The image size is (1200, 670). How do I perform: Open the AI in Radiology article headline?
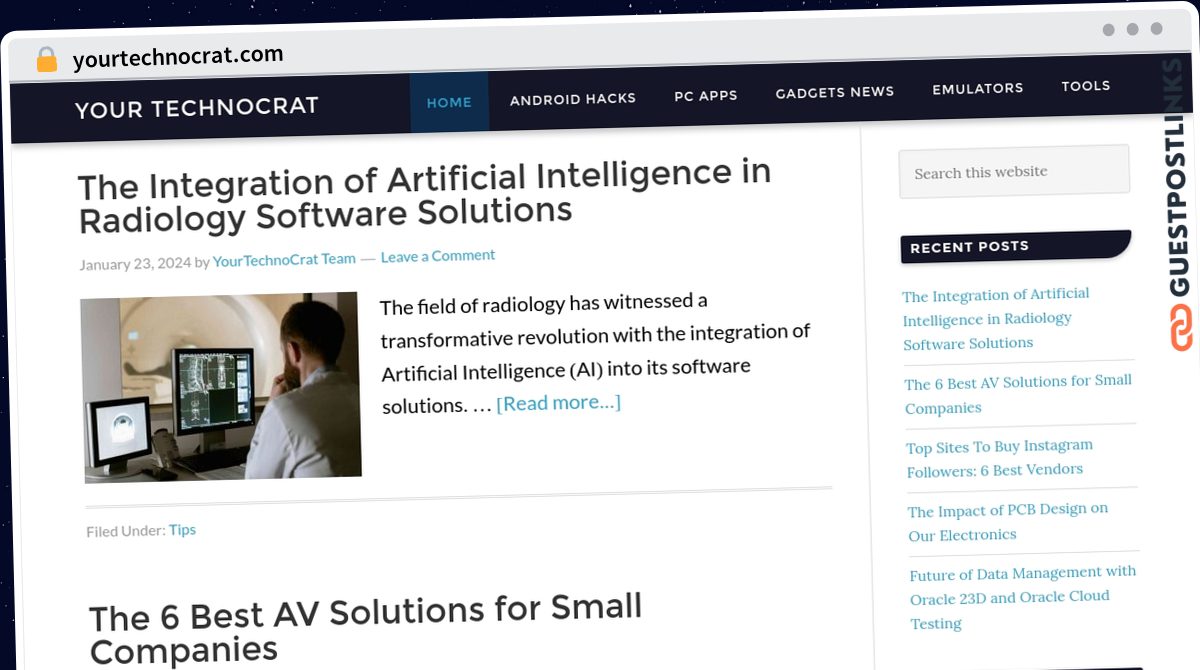[425, 194]
